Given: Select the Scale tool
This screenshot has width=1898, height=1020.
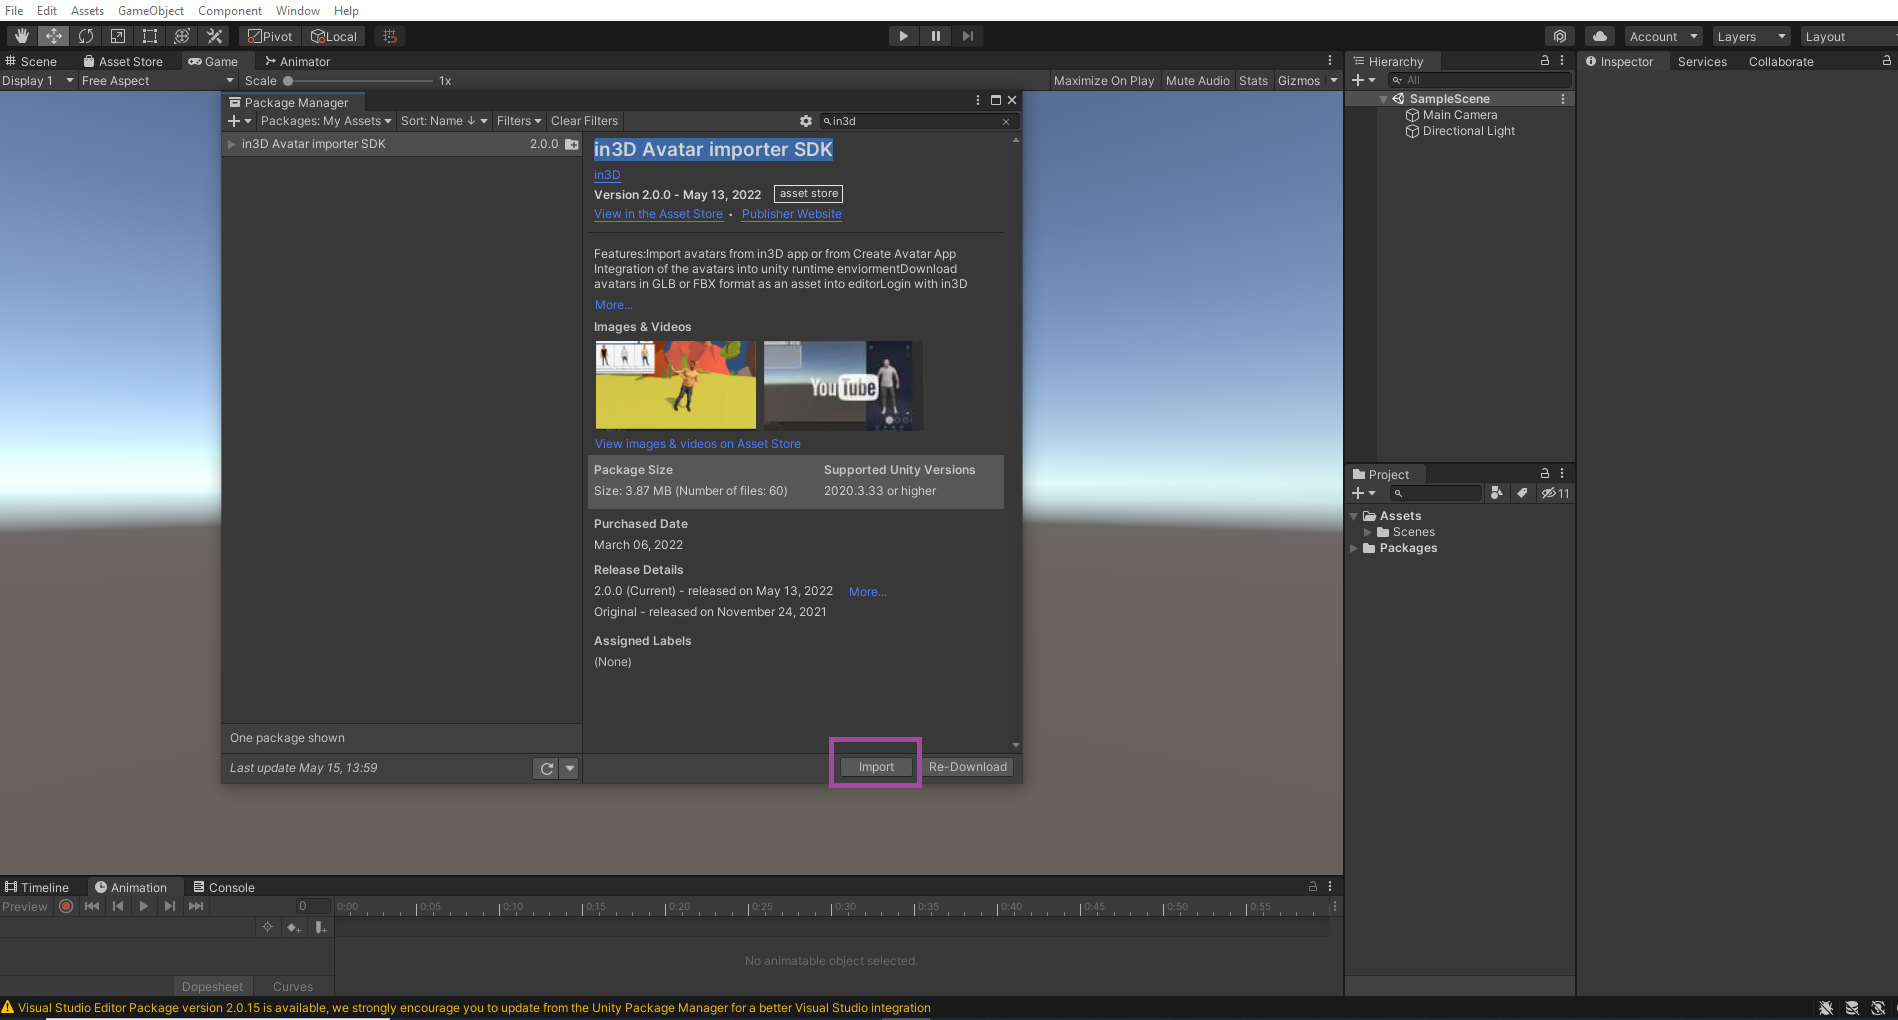Looking at the screenshot, I should tap(118, 36).
